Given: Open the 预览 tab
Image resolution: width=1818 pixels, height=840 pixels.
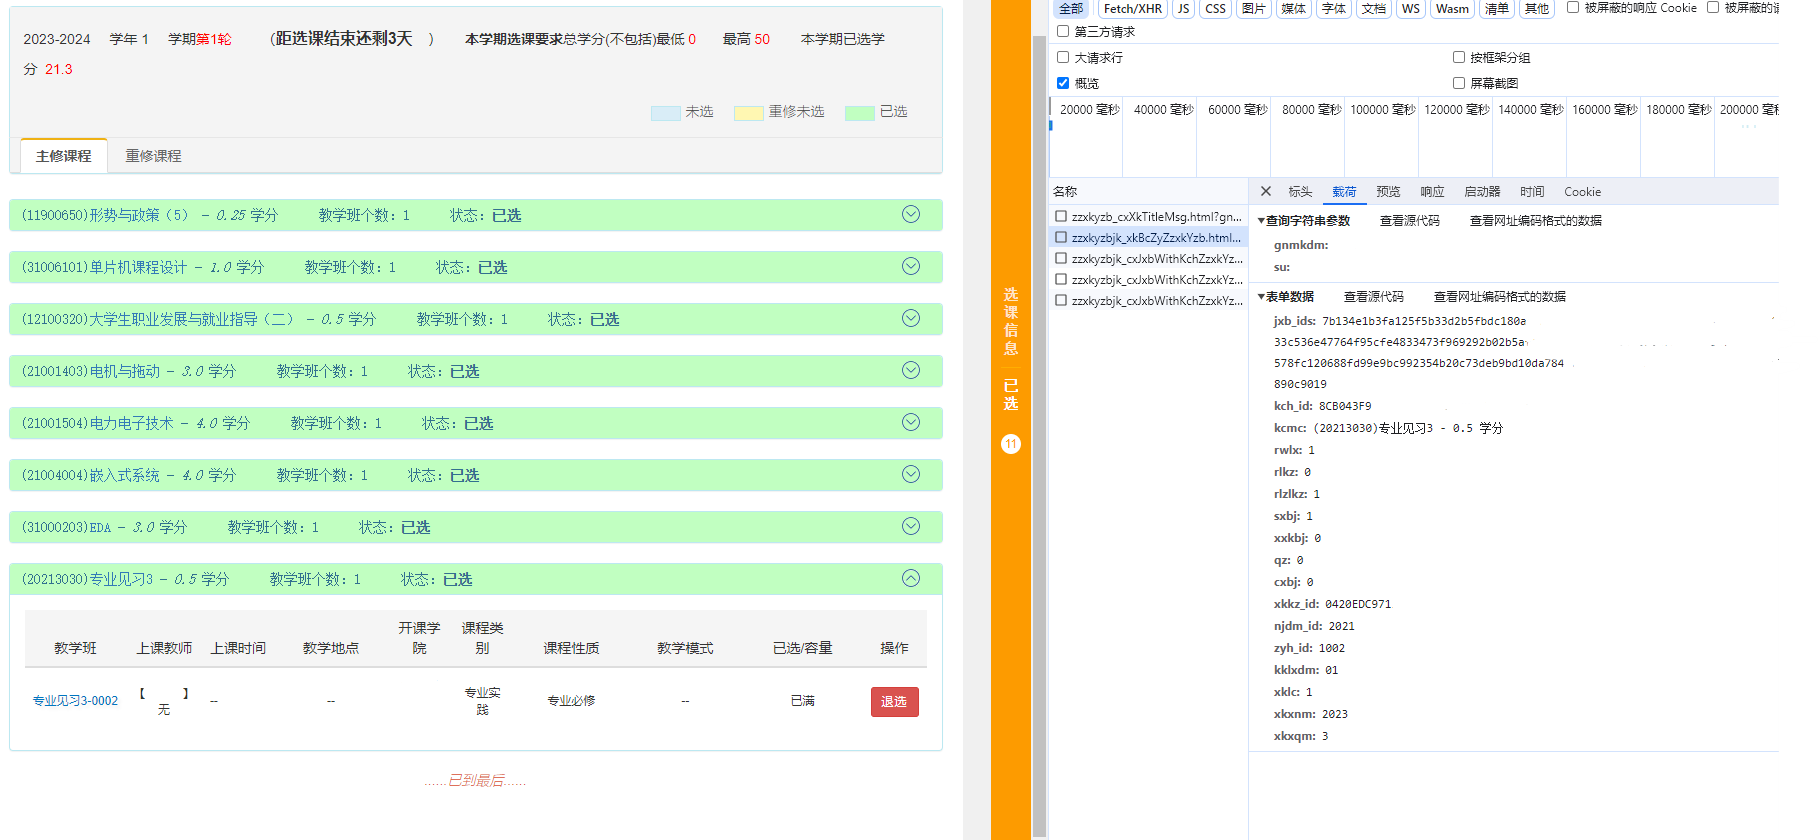Looking at the screenshot, I should (1388, 191).
